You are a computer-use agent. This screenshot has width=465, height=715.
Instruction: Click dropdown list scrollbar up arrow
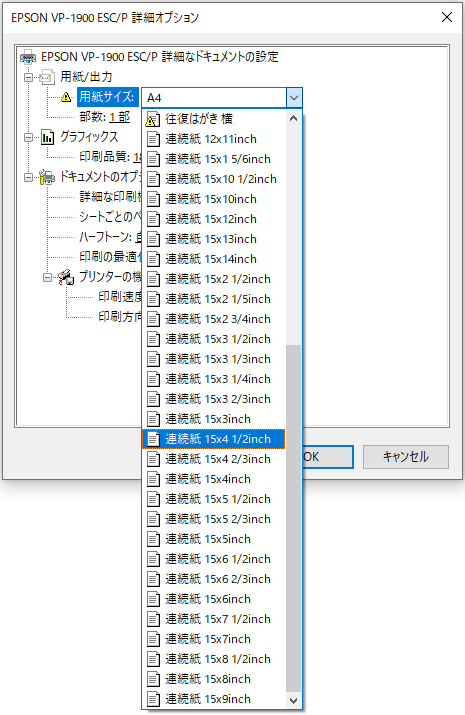click(x=294, y=119)
